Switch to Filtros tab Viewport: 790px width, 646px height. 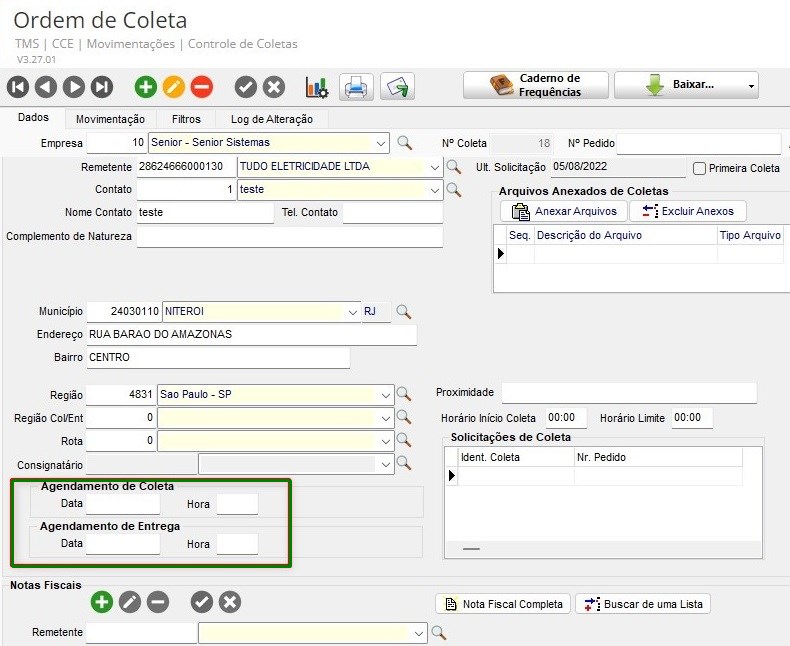pyautogui.click(x=186, y=119)
